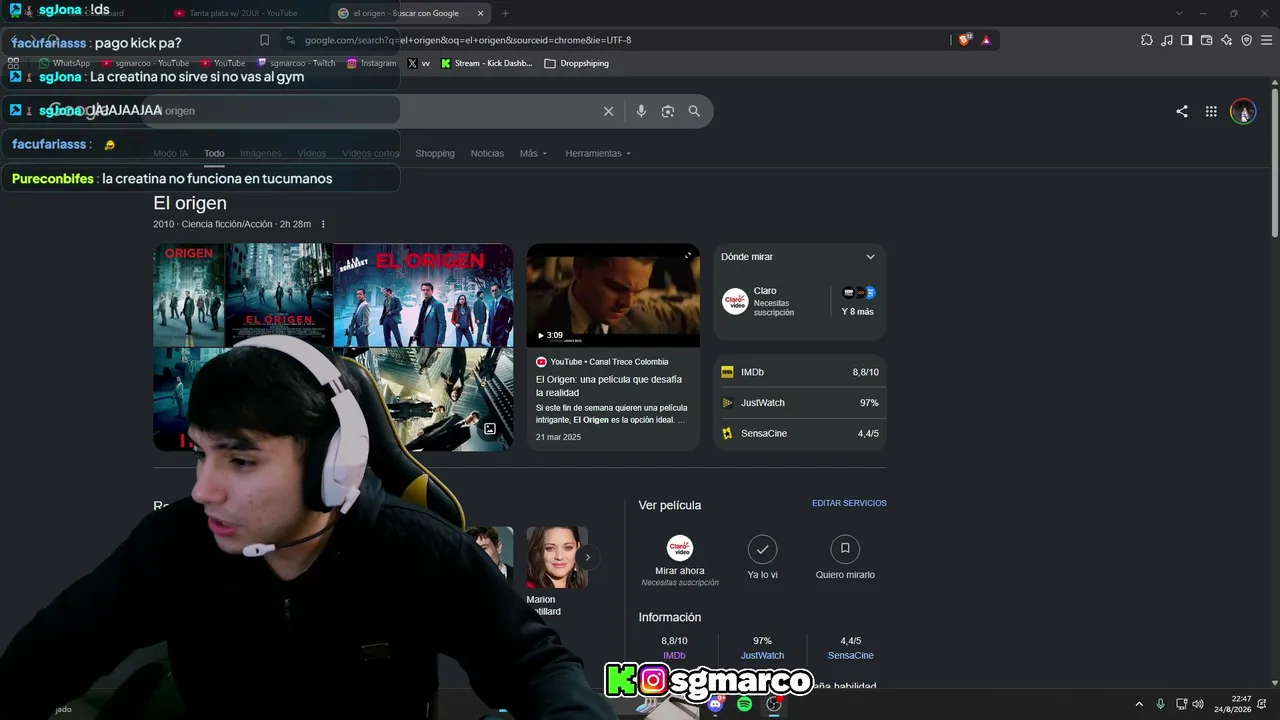Expand the Y 8 más streaming services

[x=858, y=301]
